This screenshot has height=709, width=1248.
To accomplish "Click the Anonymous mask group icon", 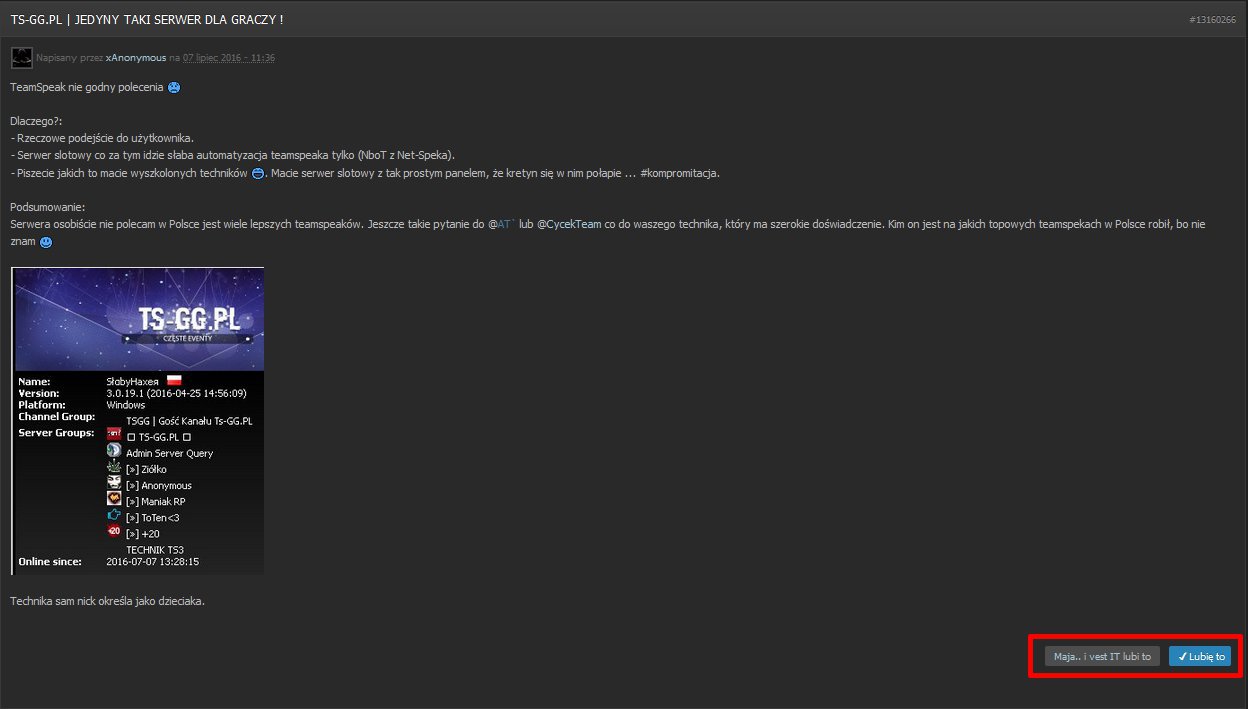I will (x=114, y=483).
